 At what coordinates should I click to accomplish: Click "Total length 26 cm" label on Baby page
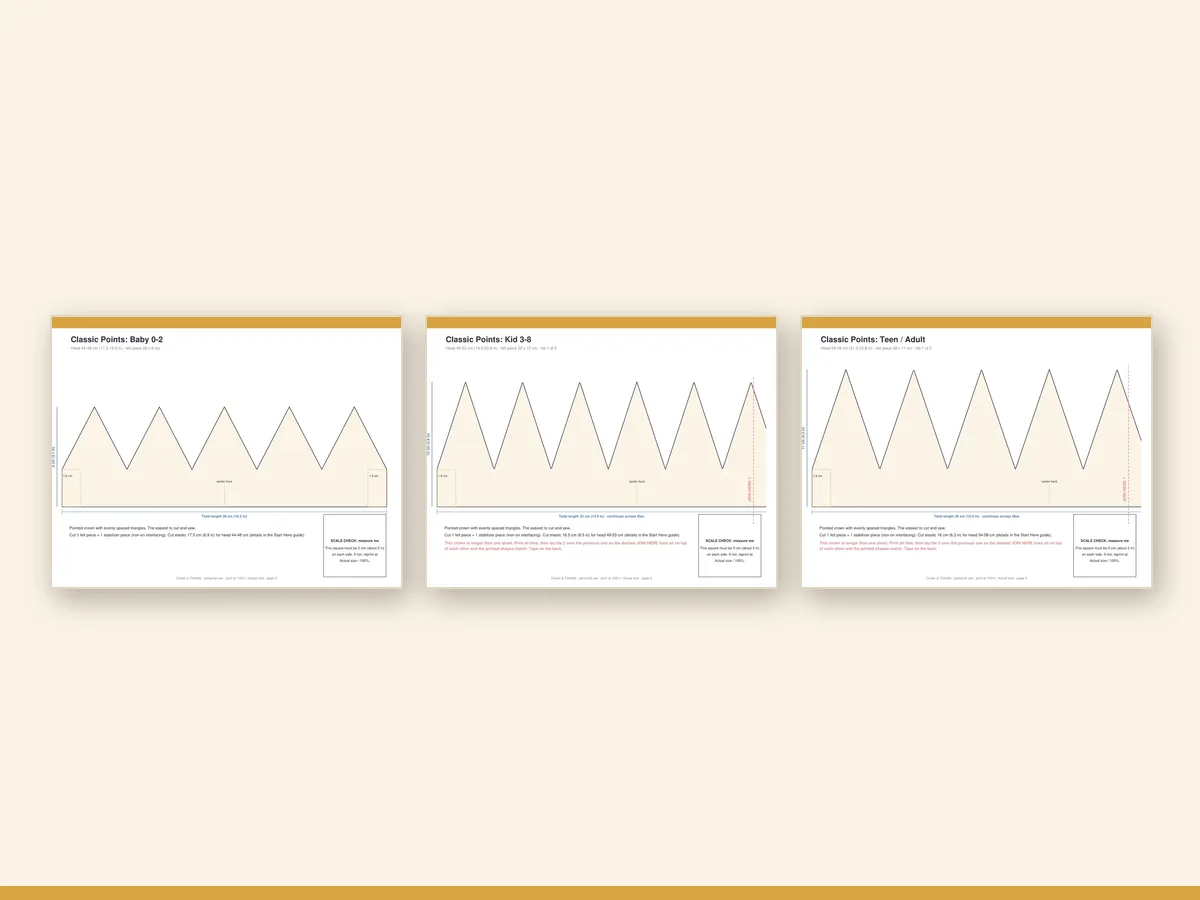224,516
